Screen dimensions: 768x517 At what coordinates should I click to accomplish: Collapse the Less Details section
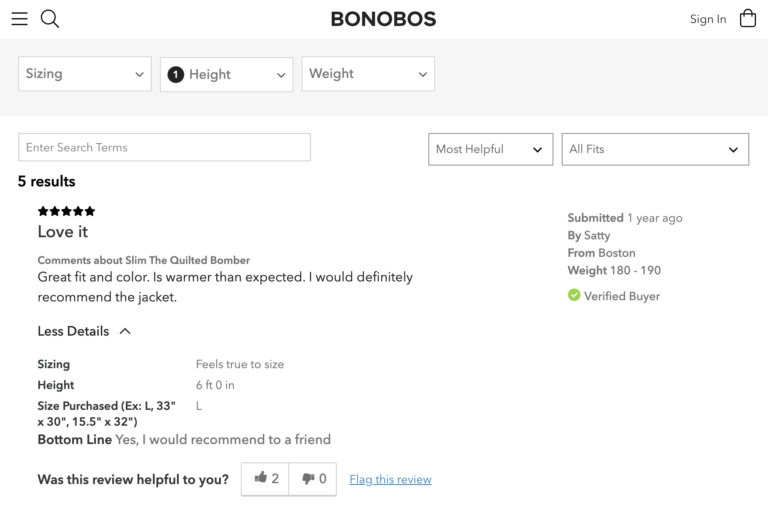point(73,331)
